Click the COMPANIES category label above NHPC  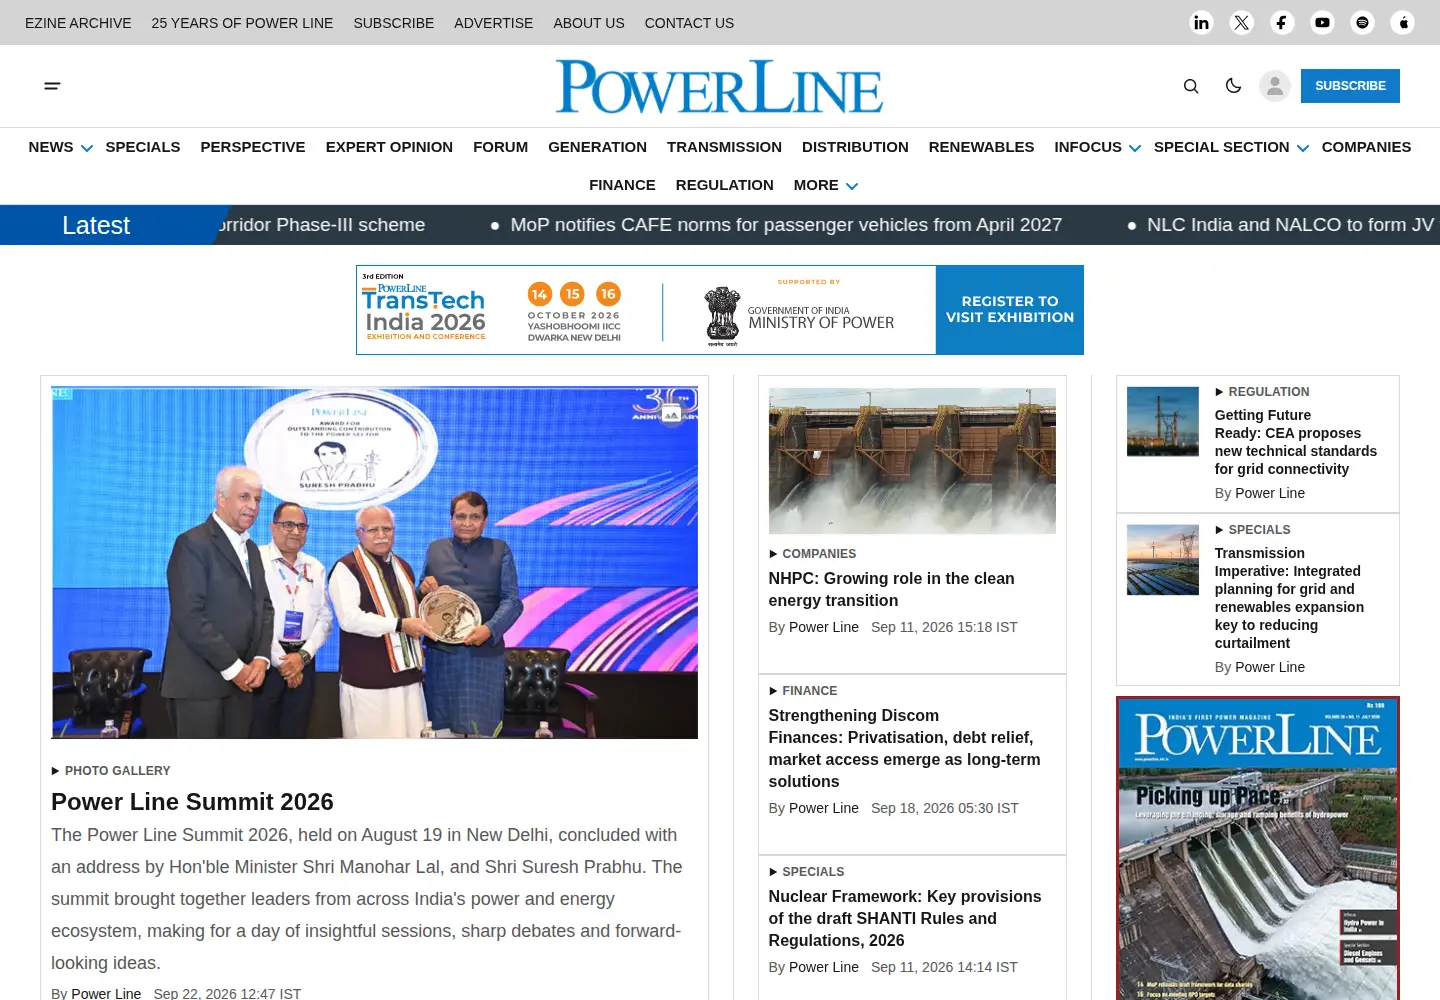coord(819,554)
